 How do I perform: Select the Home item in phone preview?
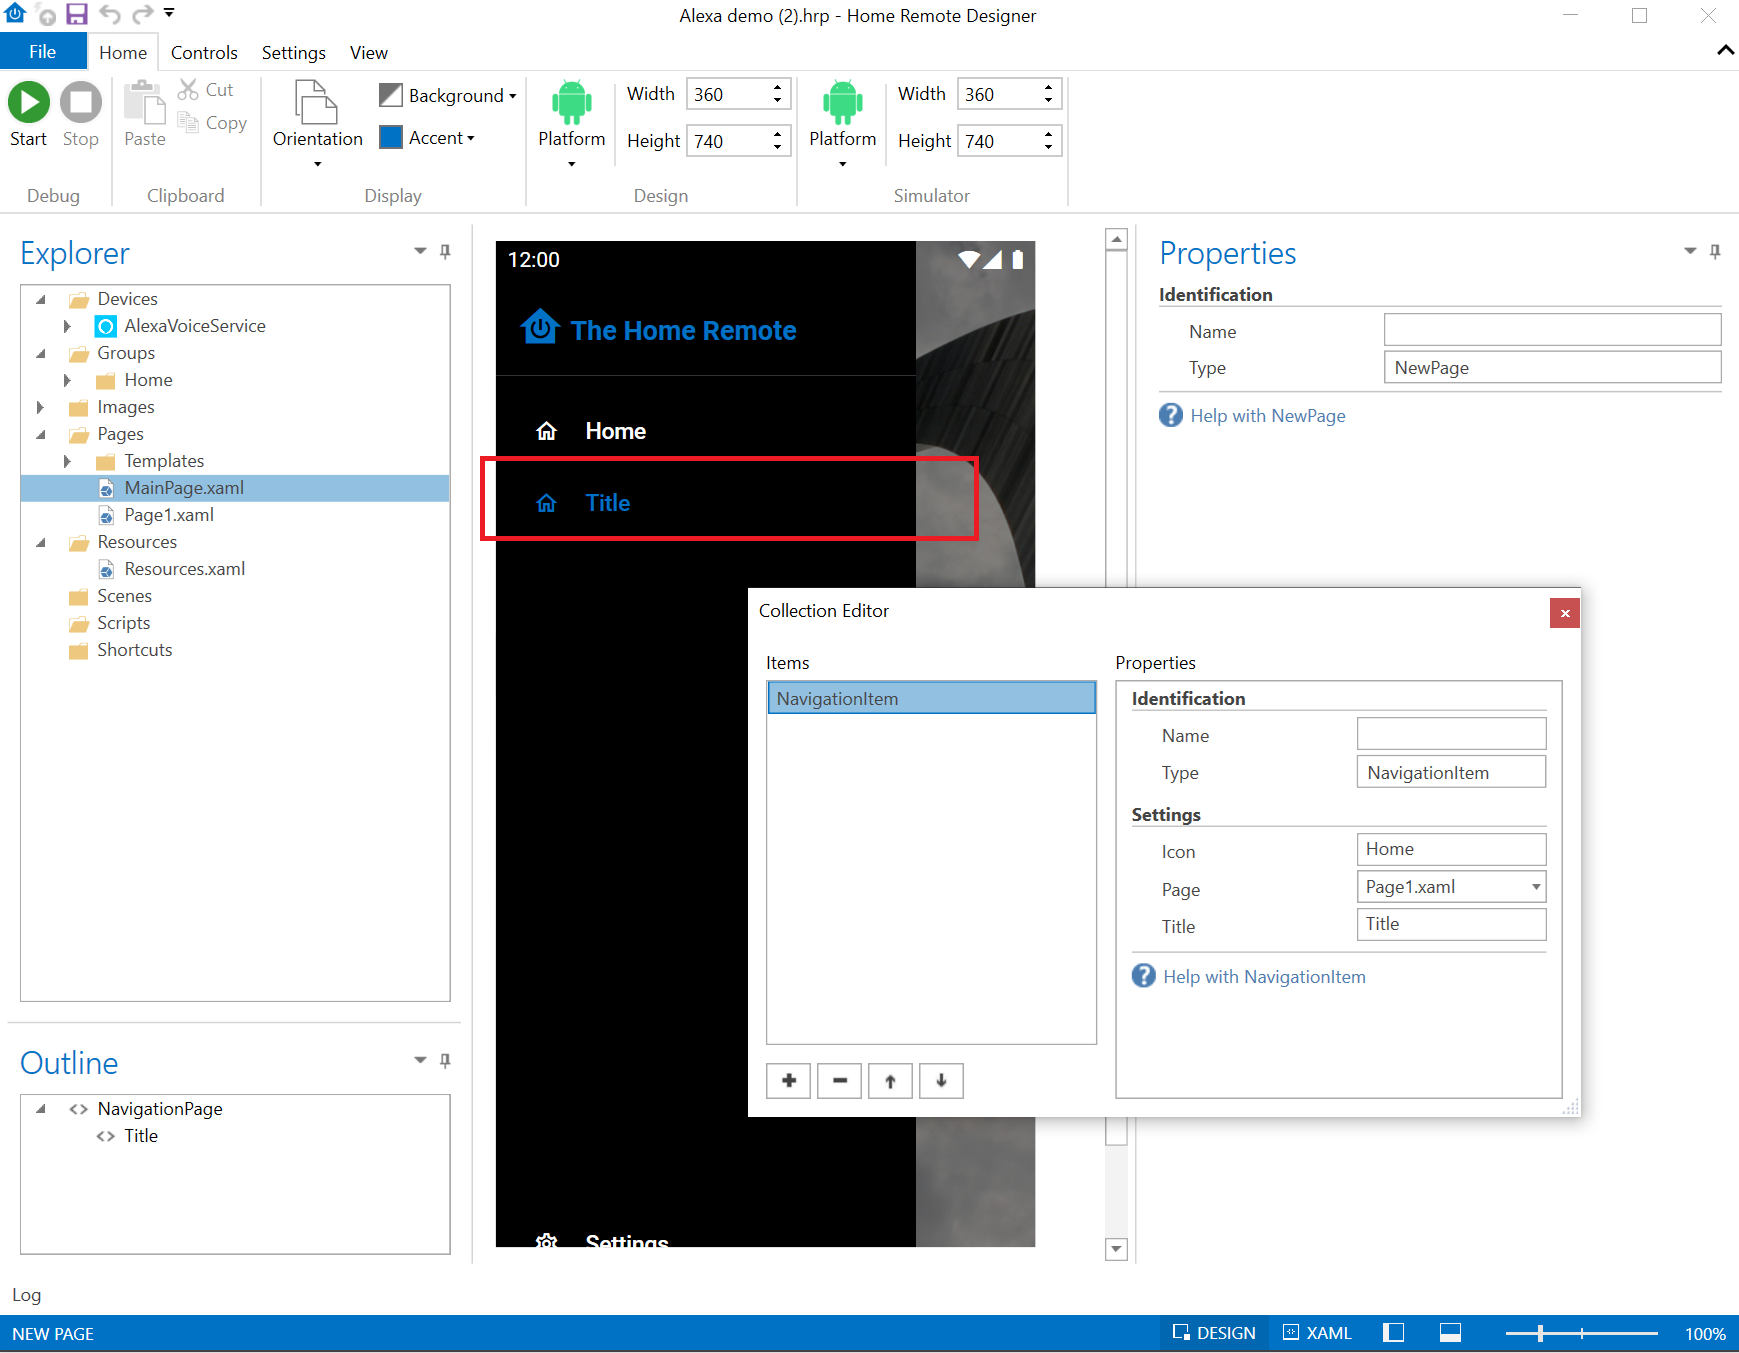706,431
